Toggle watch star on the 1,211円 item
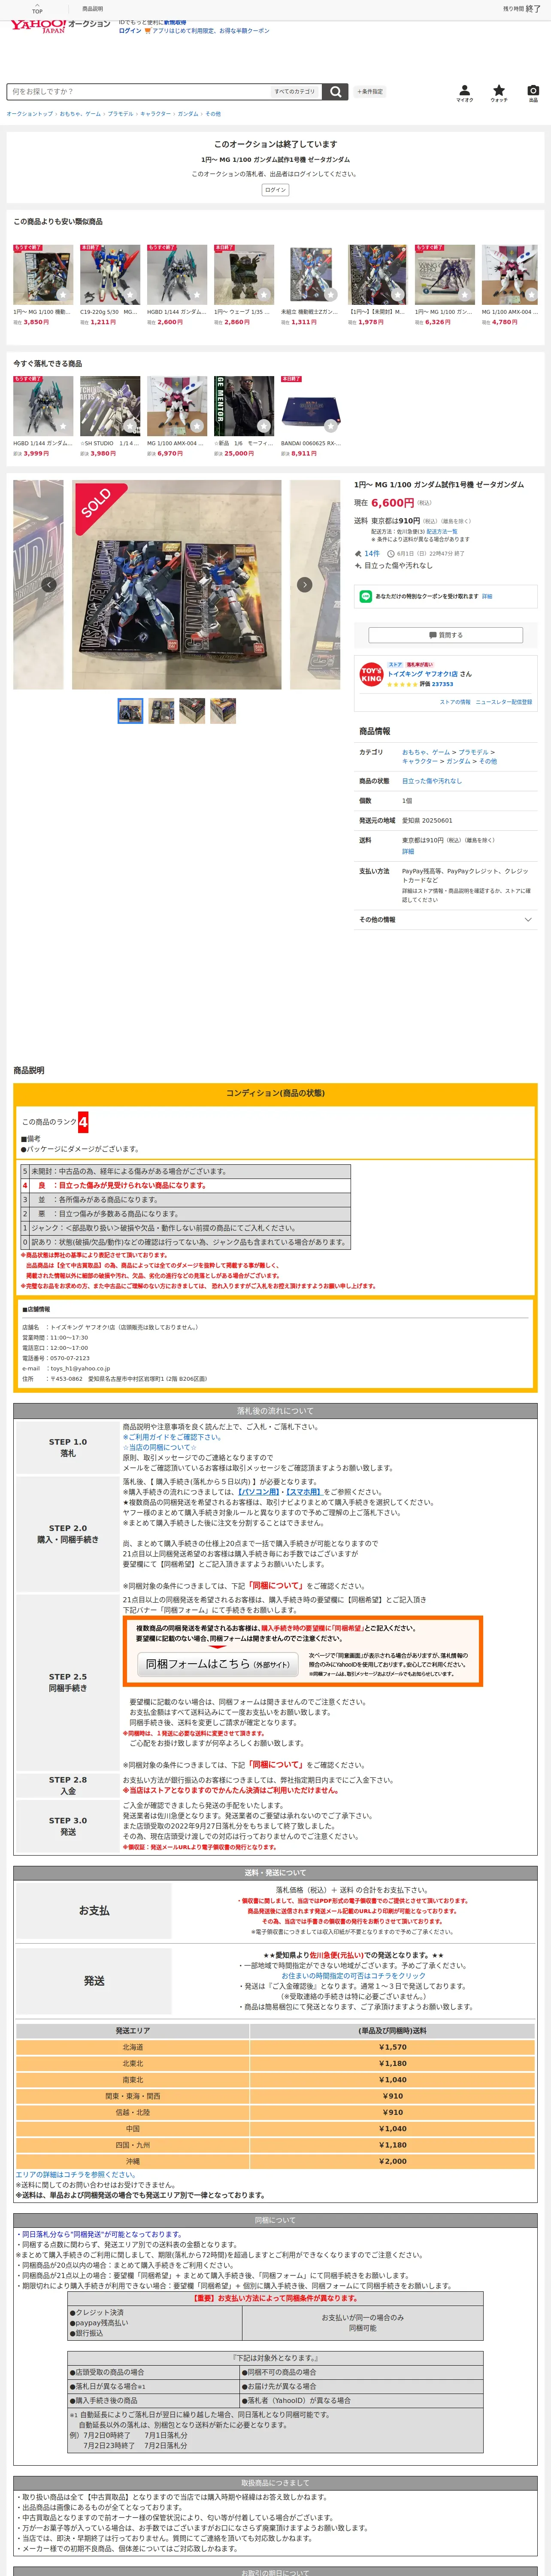 pos(129,295)
